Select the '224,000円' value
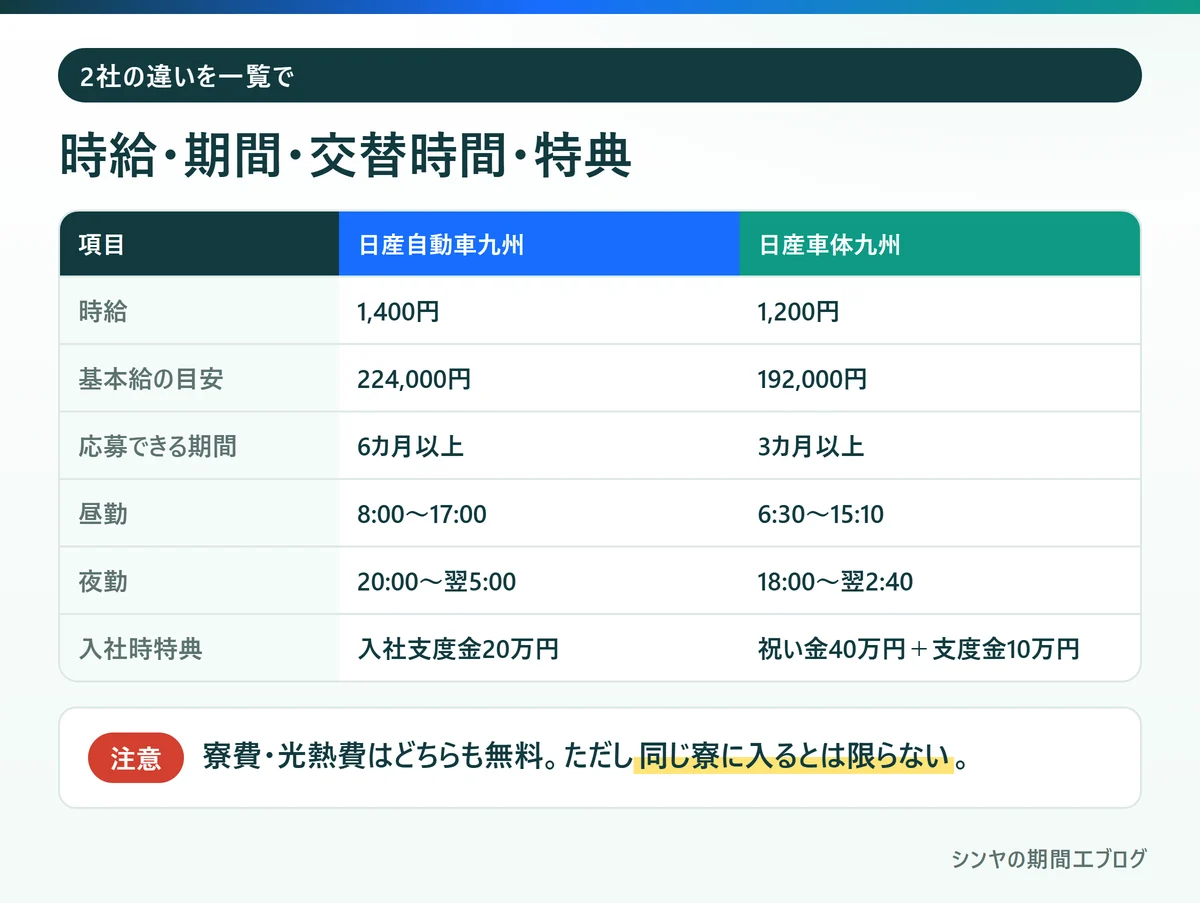This screenshot has width=1200, height=903. pos(414,379)
